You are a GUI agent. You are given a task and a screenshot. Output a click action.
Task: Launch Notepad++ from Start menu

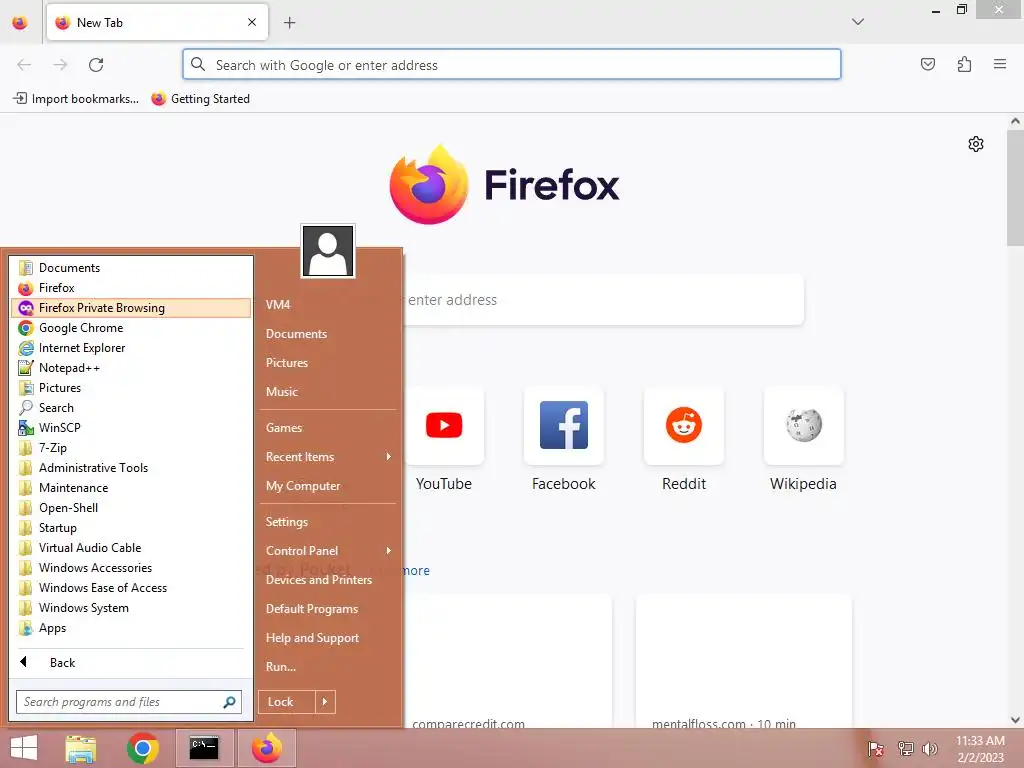(x=131, y=368)
